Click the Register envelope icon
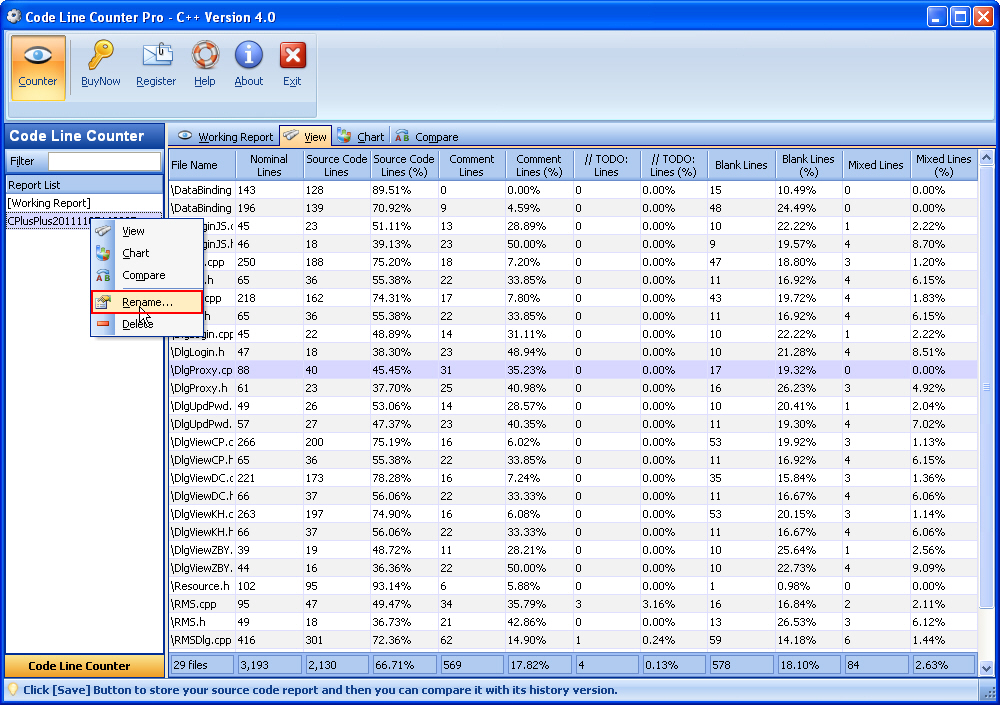Screen dimensions: 1000x705 (156, 55)
